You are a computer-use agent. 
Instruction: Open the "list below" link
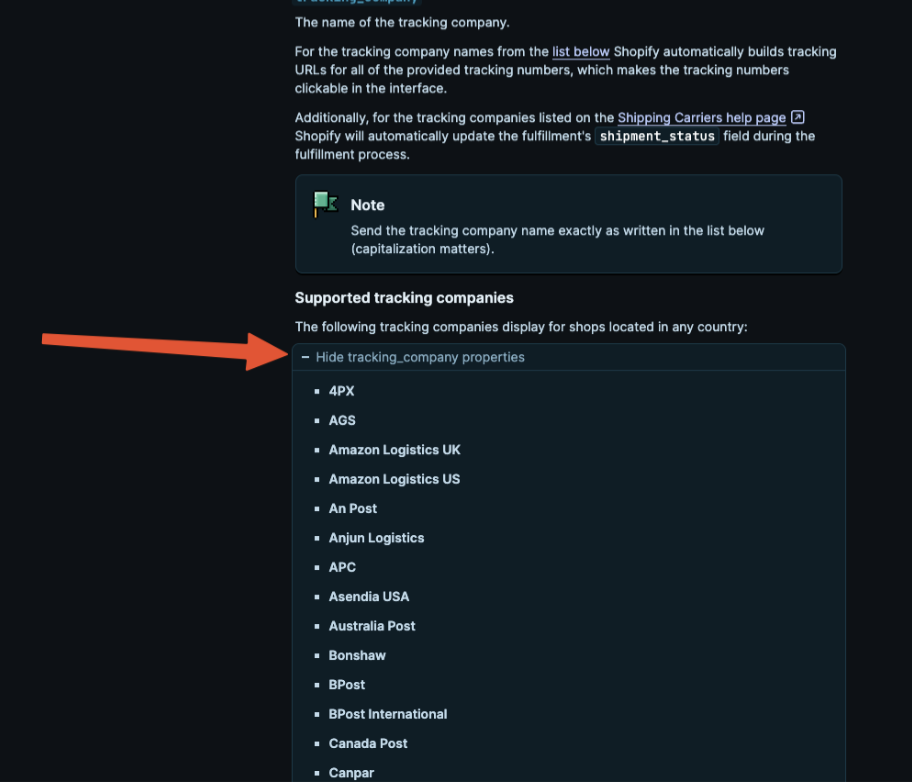[581, 52]
